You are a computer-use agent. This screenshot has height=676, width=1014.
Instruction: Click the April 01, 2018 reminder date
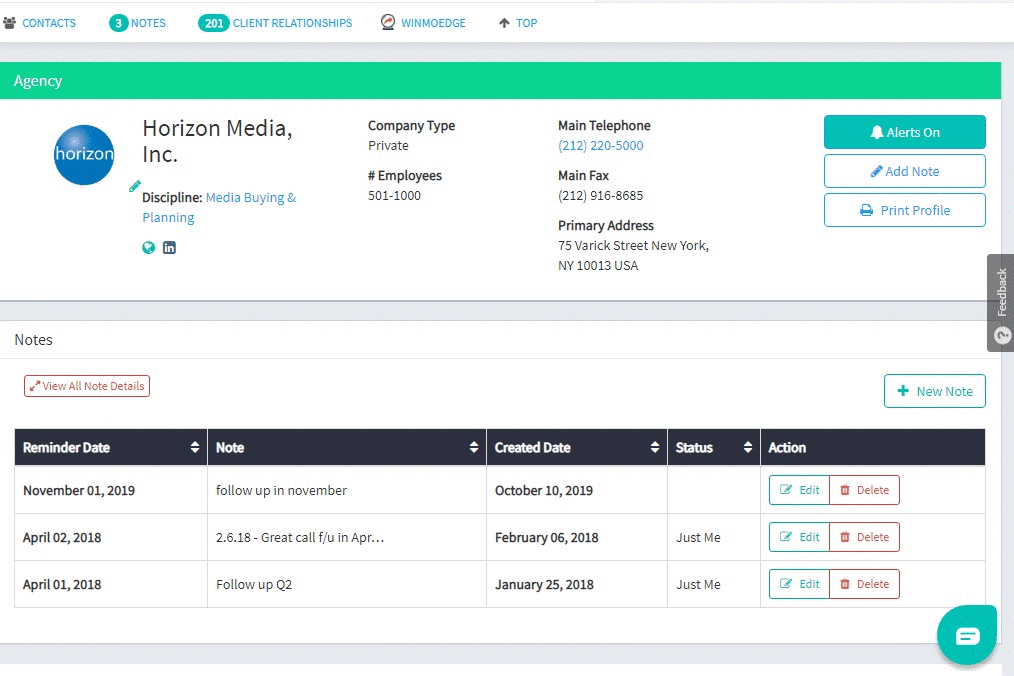tap(62, 585)
